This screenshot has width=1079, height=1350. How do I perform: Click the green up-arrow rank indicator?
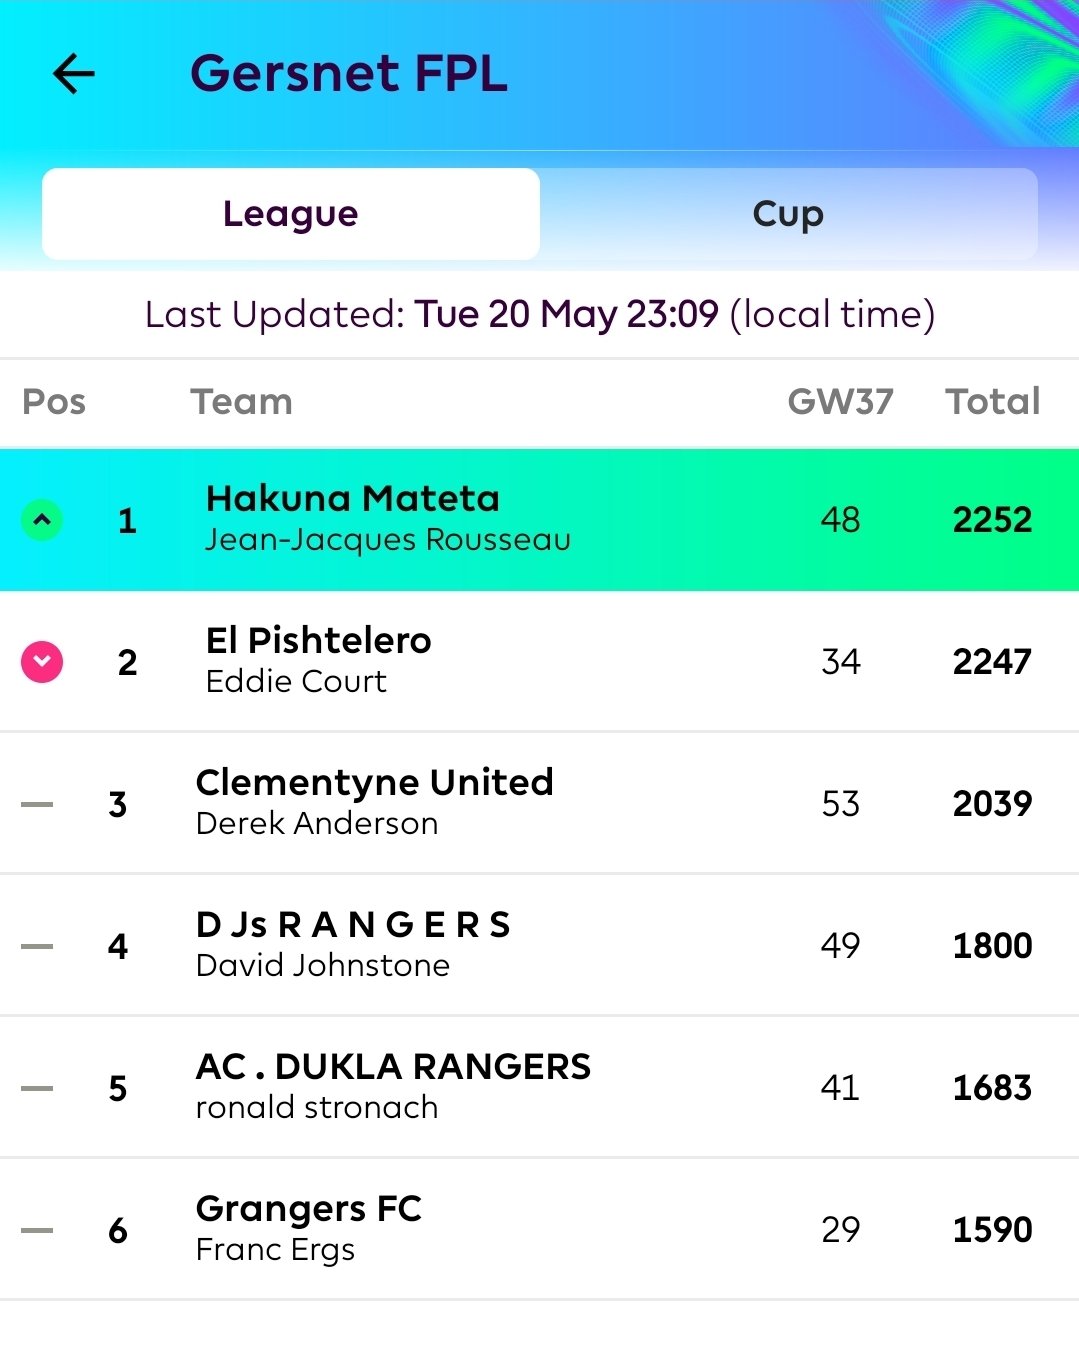(42, 520)
